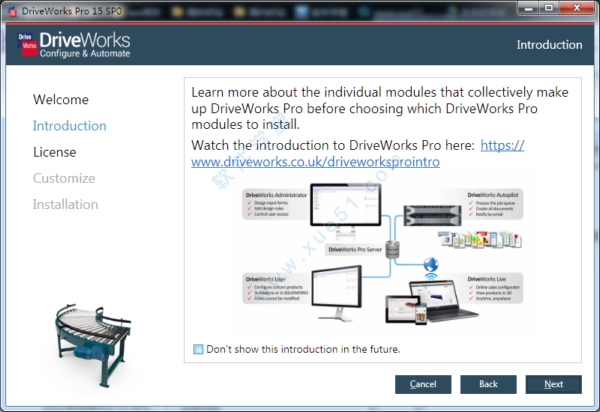Click the DriveWorks Pro title bar icon

point(12,11)
